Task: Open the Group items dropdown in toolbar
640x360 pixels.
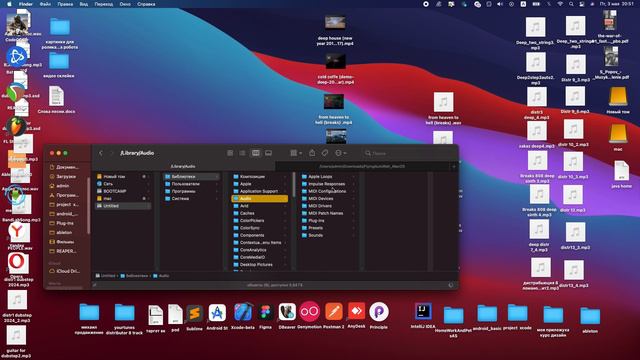Action: [296, 153]
